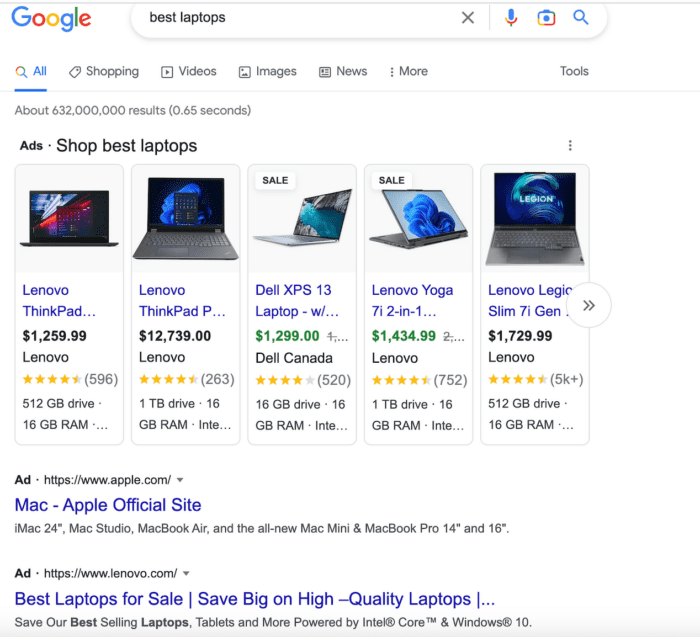Show next products with double-arrow button

point(588,305)
